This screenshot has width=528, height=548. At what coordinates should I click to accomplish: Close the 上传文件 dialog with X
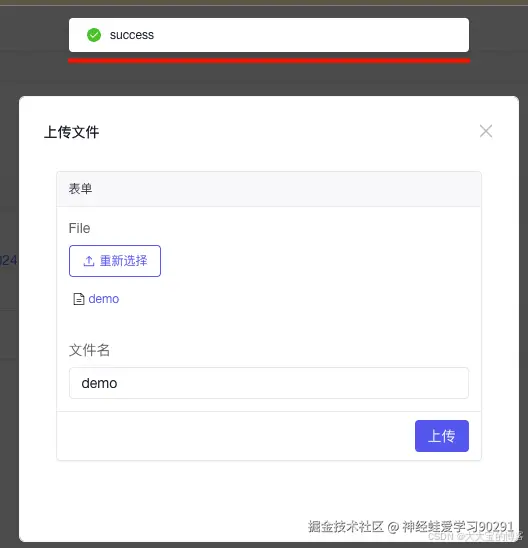click(486, 131)
